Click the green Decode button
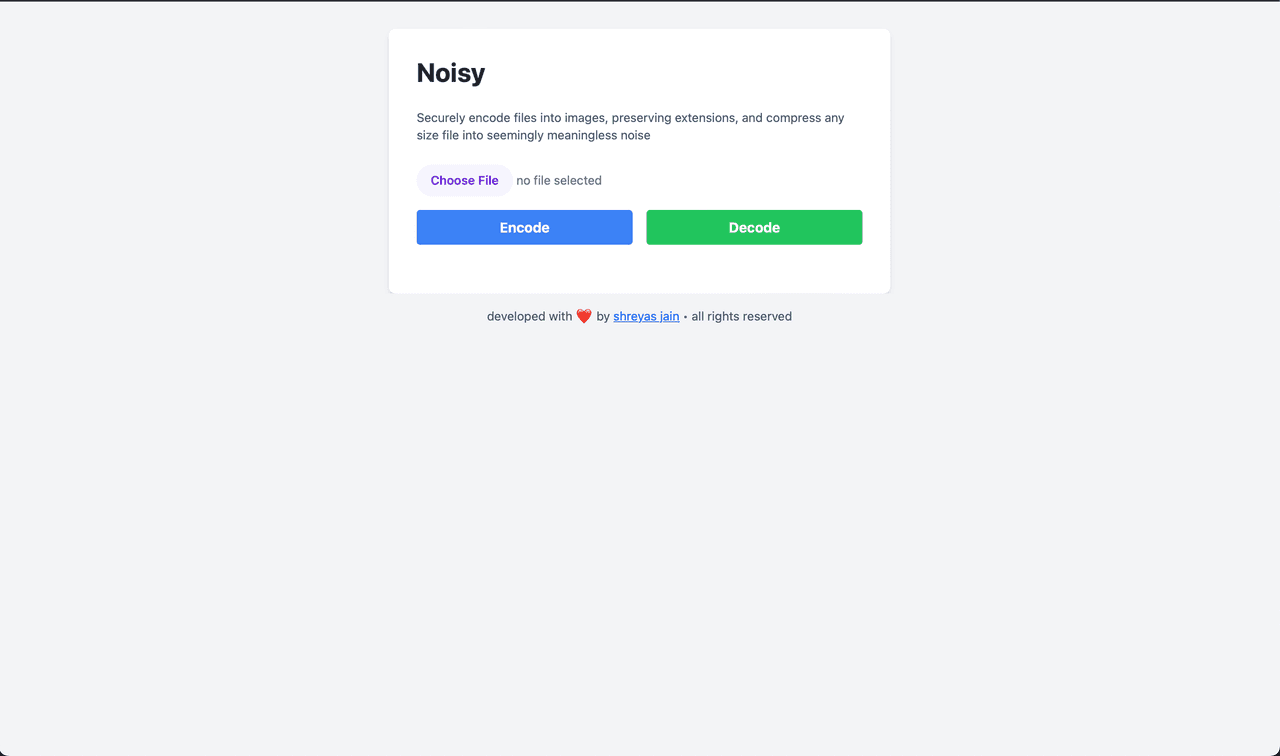The width and height of the screenshot is (1280, 756). (754, 227)
